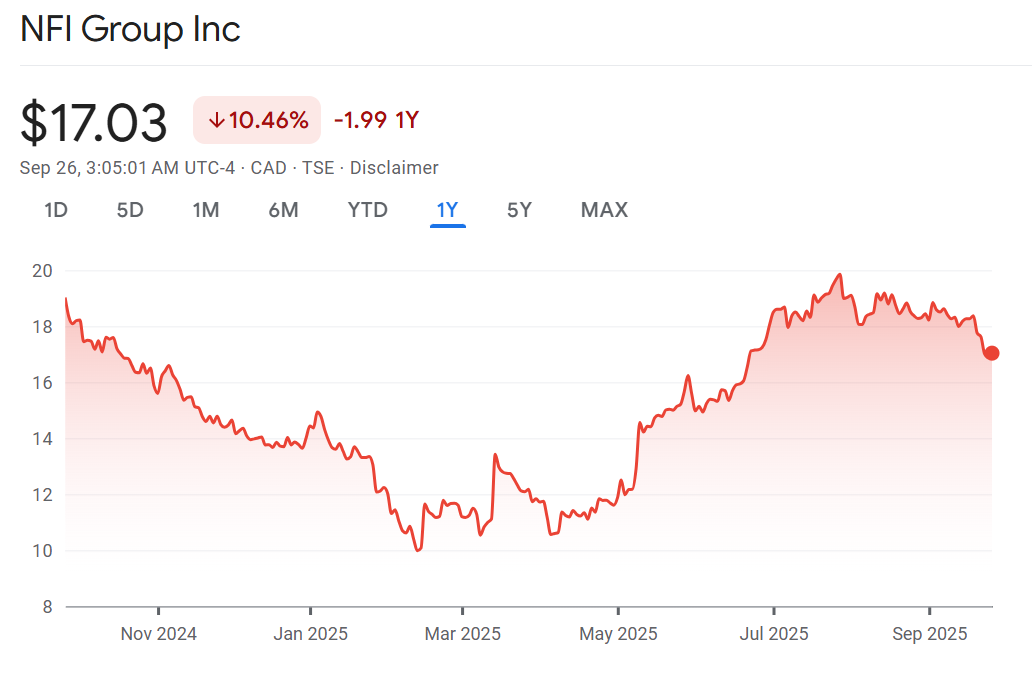Click the Nov 2024 axis label

pyautogui.click(x=159, y=634)
